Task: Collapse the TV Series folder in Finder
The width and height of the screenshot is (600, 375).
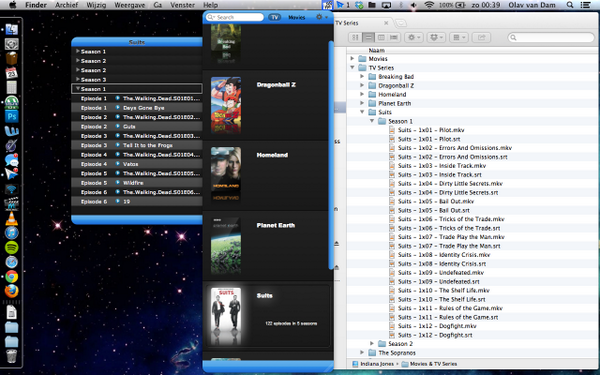Action: [x=352, y=67]
